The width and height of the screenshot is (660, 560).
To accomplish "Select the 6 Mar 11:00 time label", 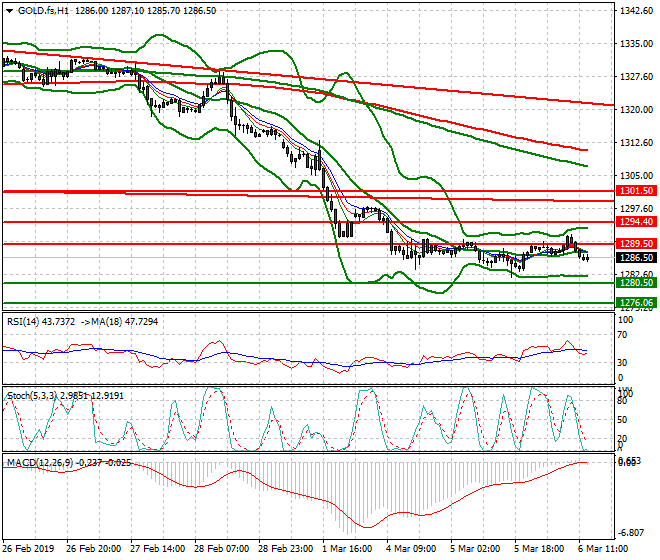I will click(x=603, y=549).
